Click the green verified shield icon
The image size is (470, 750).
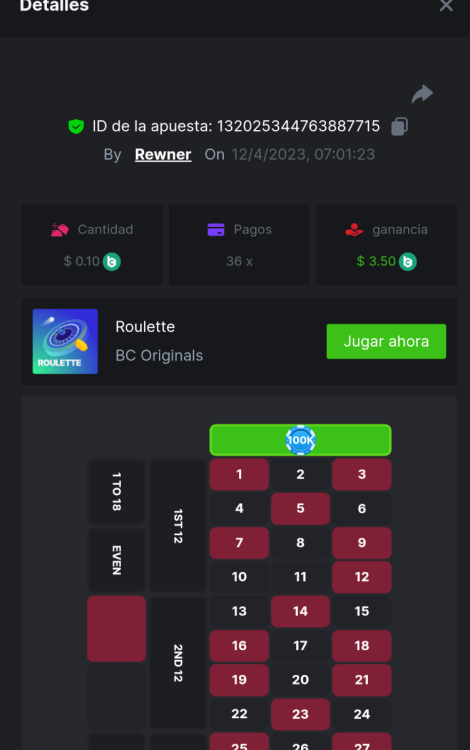pyautogui.click(x=76, y=126)
